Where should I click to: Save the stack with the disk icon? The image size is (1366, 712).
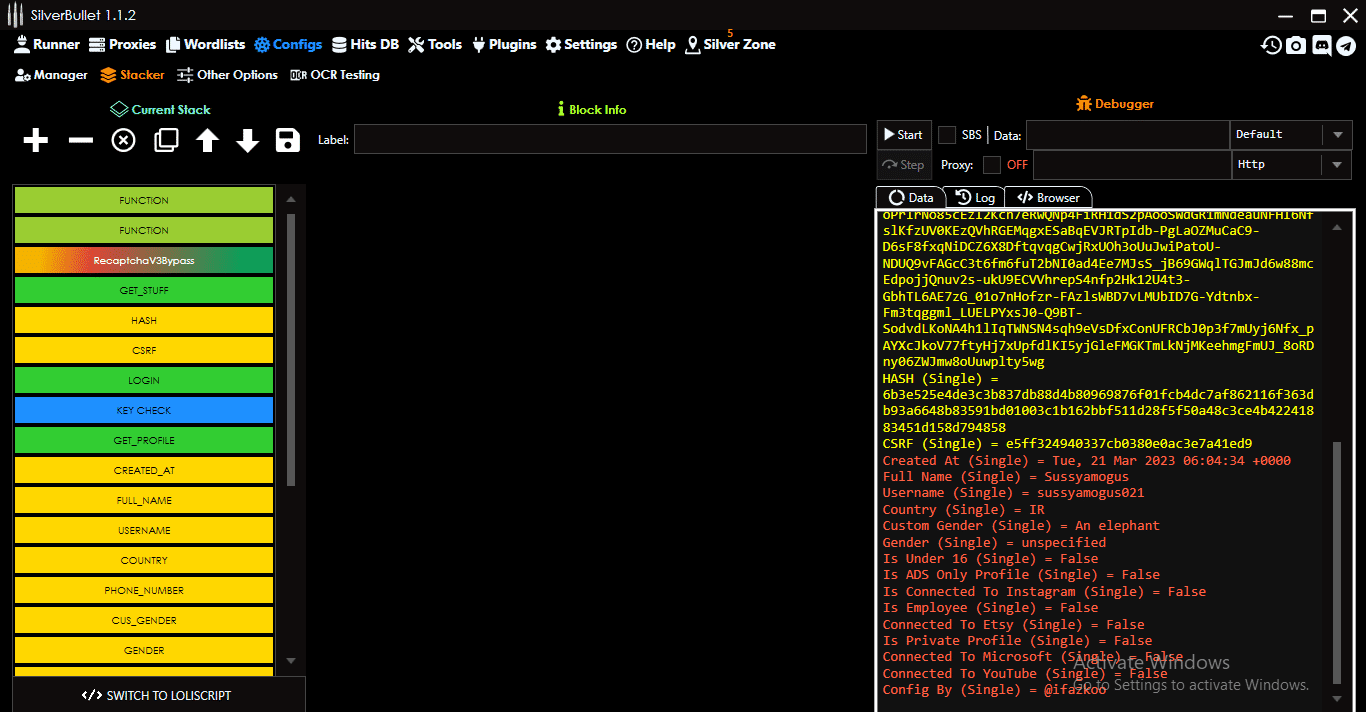(x=287, y=140)
